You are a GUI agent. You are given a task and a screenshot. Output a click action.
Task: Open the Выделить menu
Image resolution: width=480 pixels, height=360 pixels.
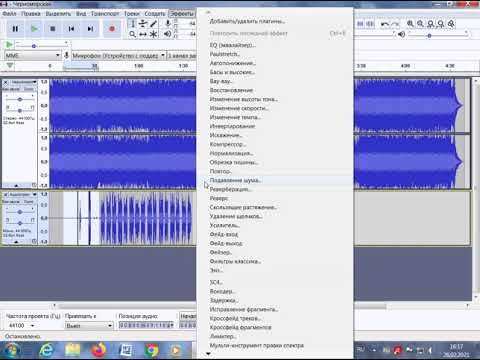[x=58, y=14]
